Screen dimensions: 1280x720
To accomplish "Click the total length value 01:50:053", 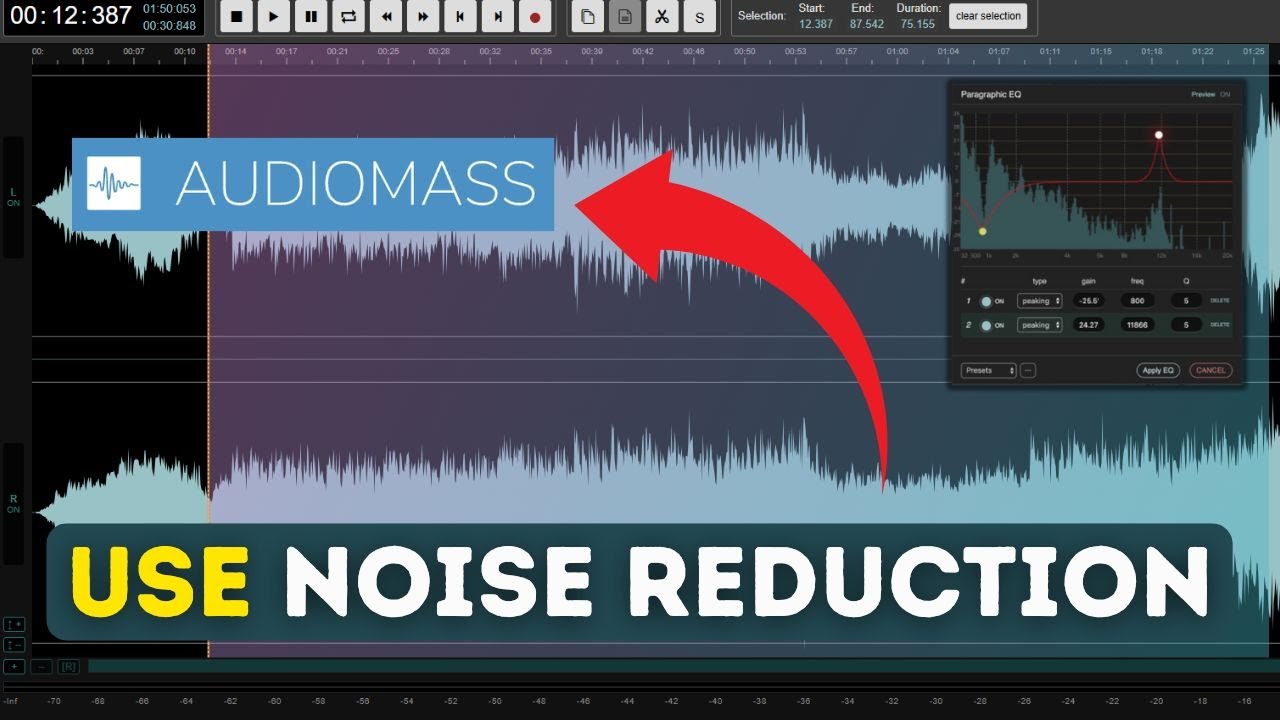I will (170, 9).
